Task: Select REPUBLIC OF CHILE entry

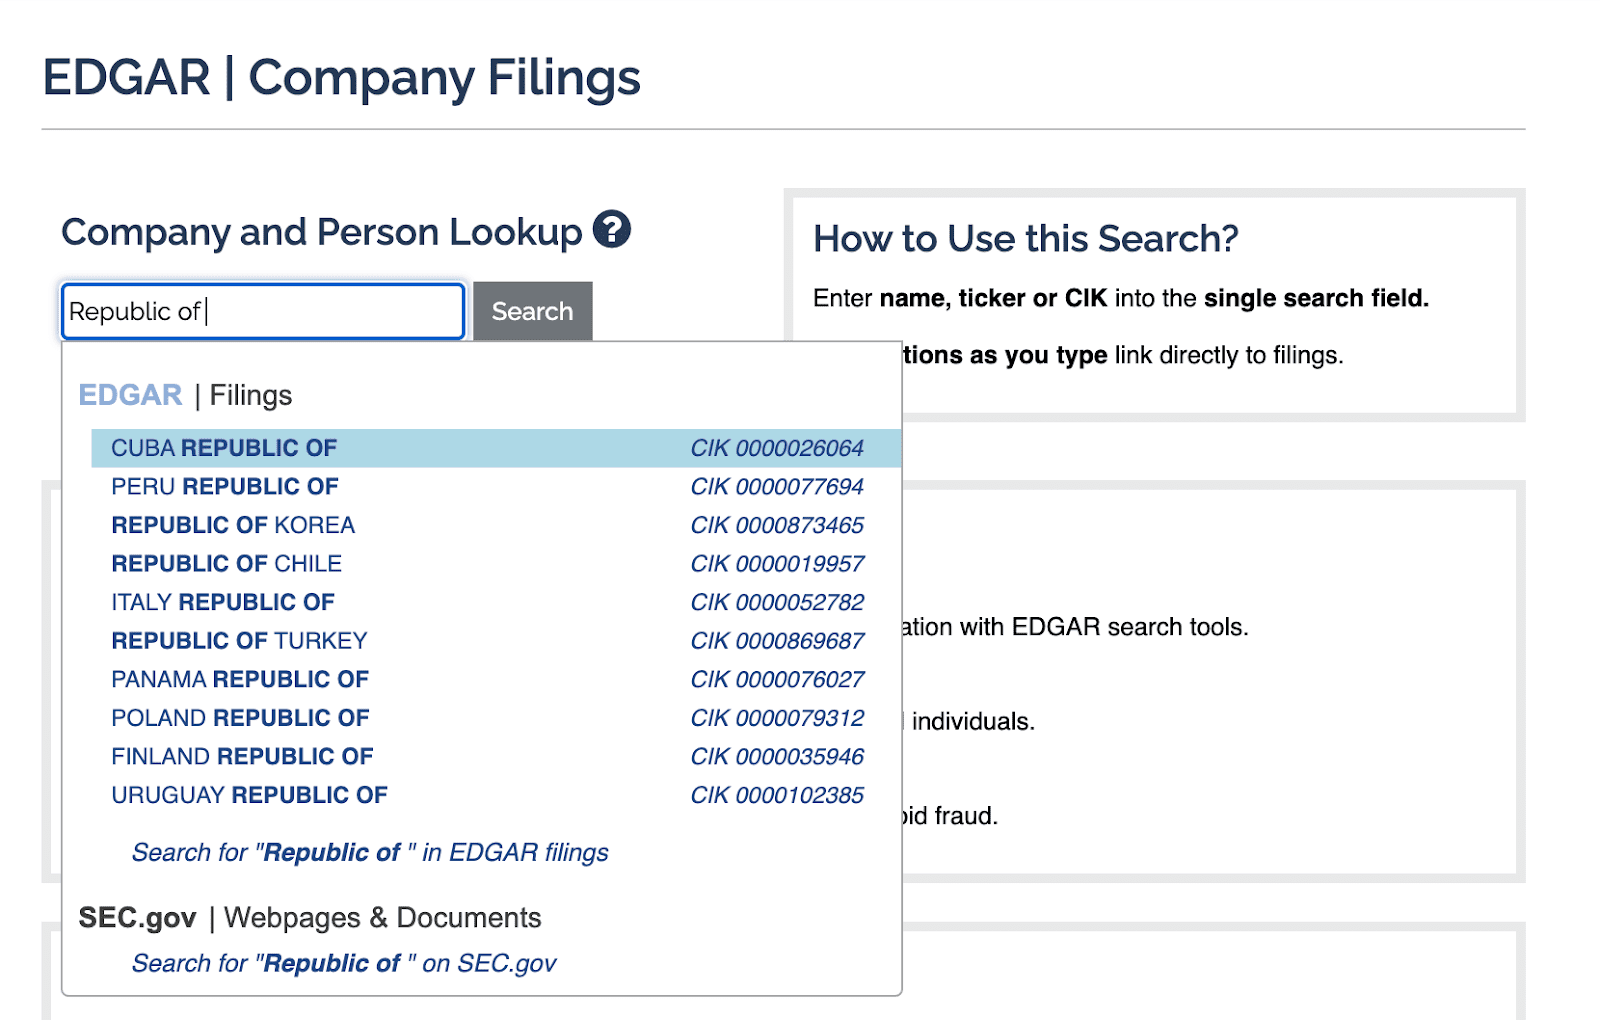Action: point(226,564)
